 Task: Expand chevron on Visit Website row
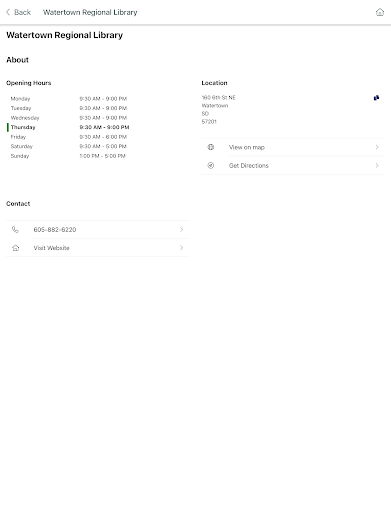182,248
